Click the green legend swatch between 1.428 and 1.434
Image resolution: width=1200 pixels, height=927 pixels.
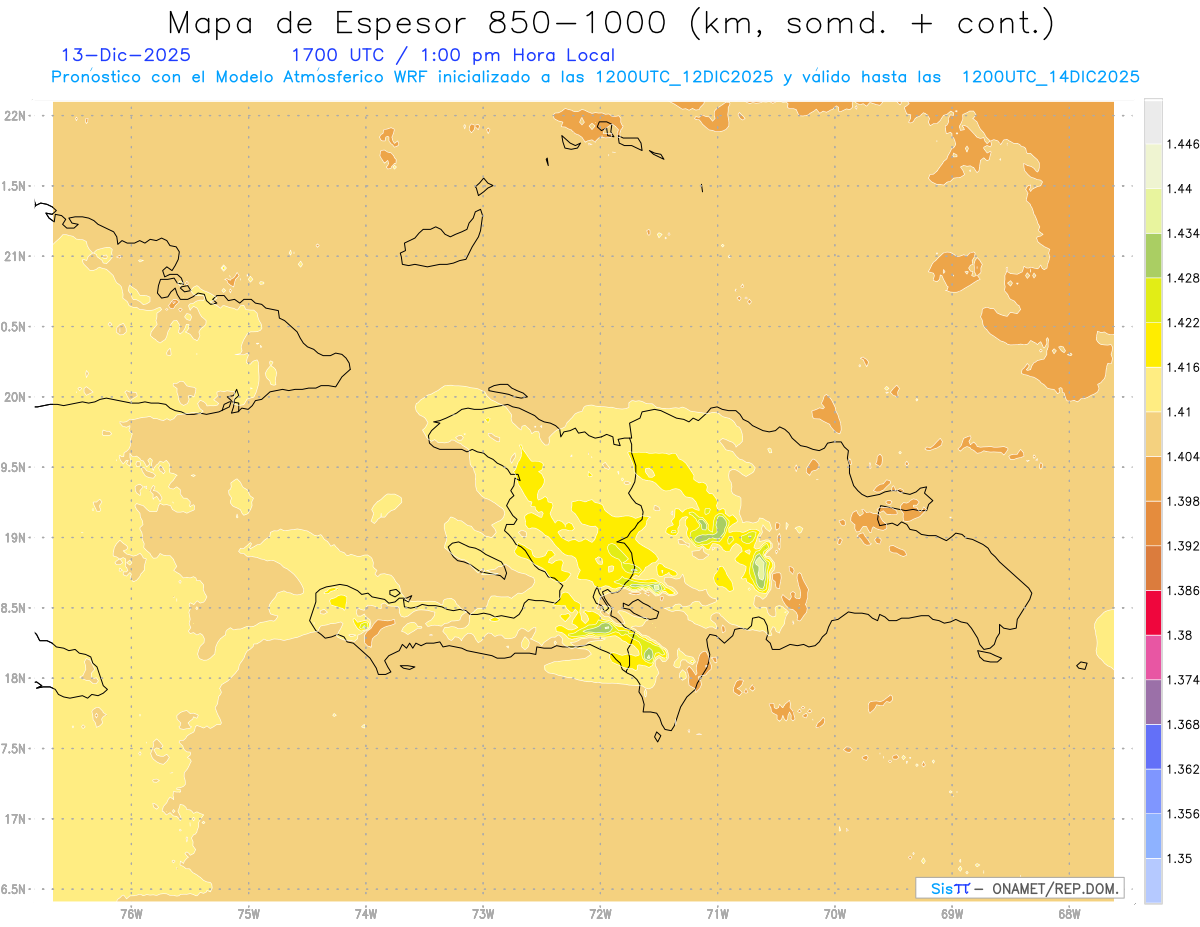[1153, 255]
